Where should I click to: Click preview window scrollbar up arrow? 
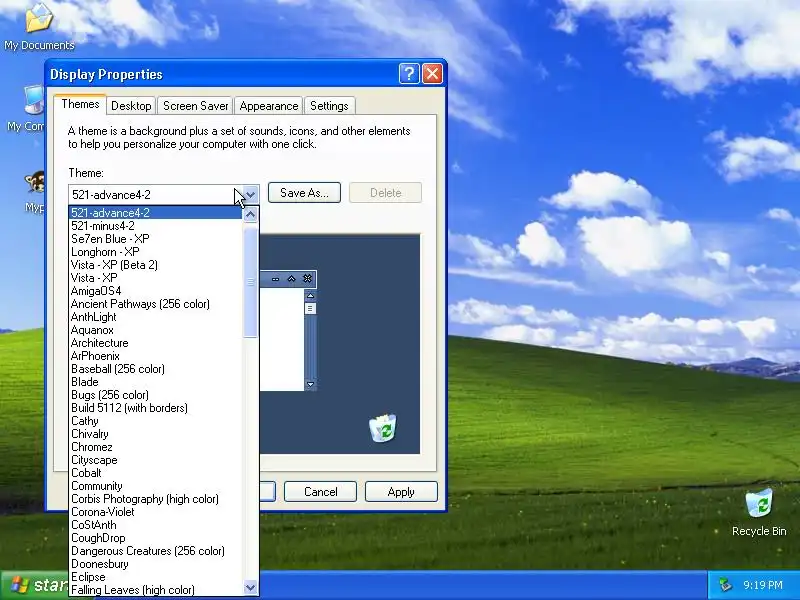pyautogui.click(x=310, y=296)
